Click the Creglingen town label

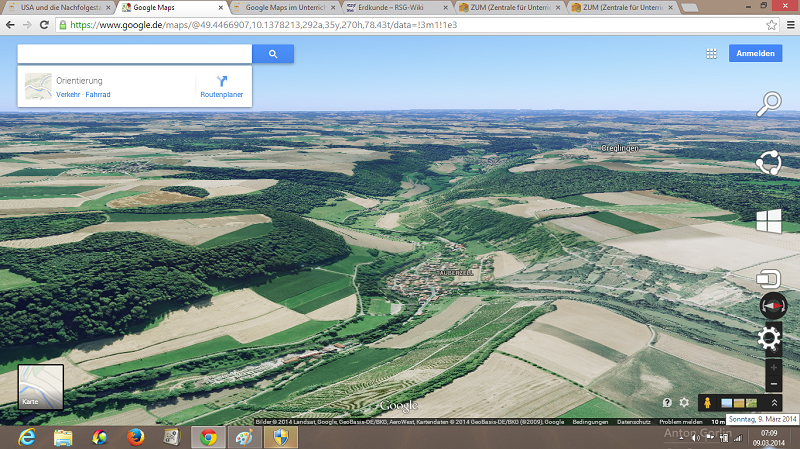pyautogui.click(x=619, y=148)
